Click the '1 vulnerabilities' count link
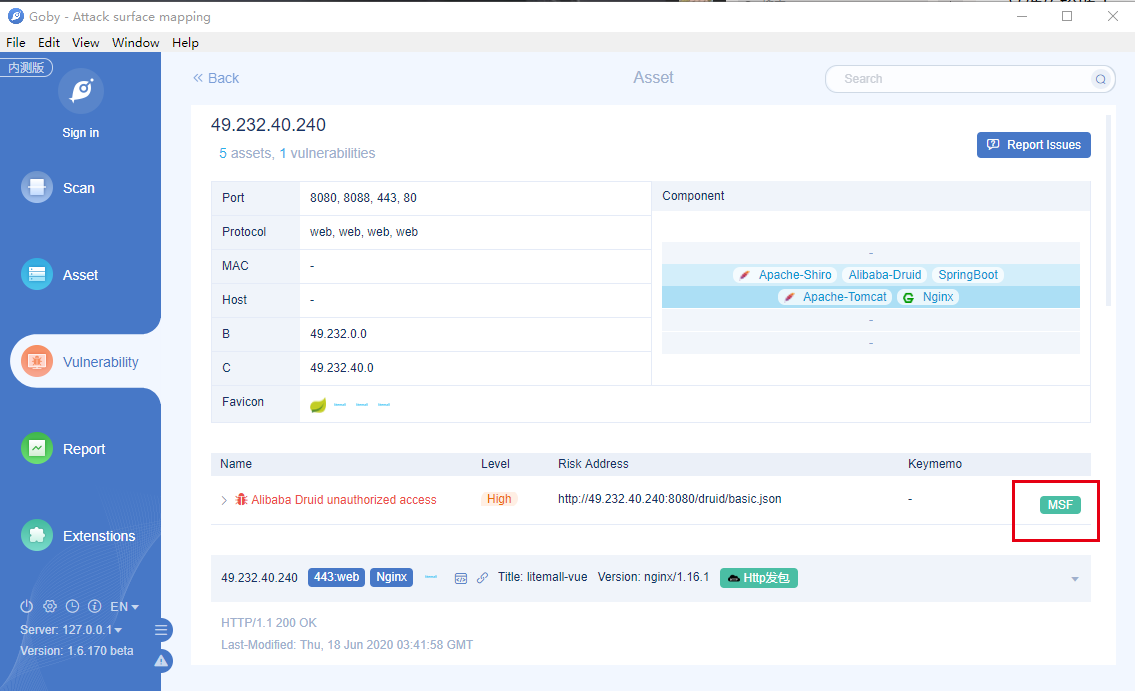Screen dimensions: 1135x691 click(327, 153)
